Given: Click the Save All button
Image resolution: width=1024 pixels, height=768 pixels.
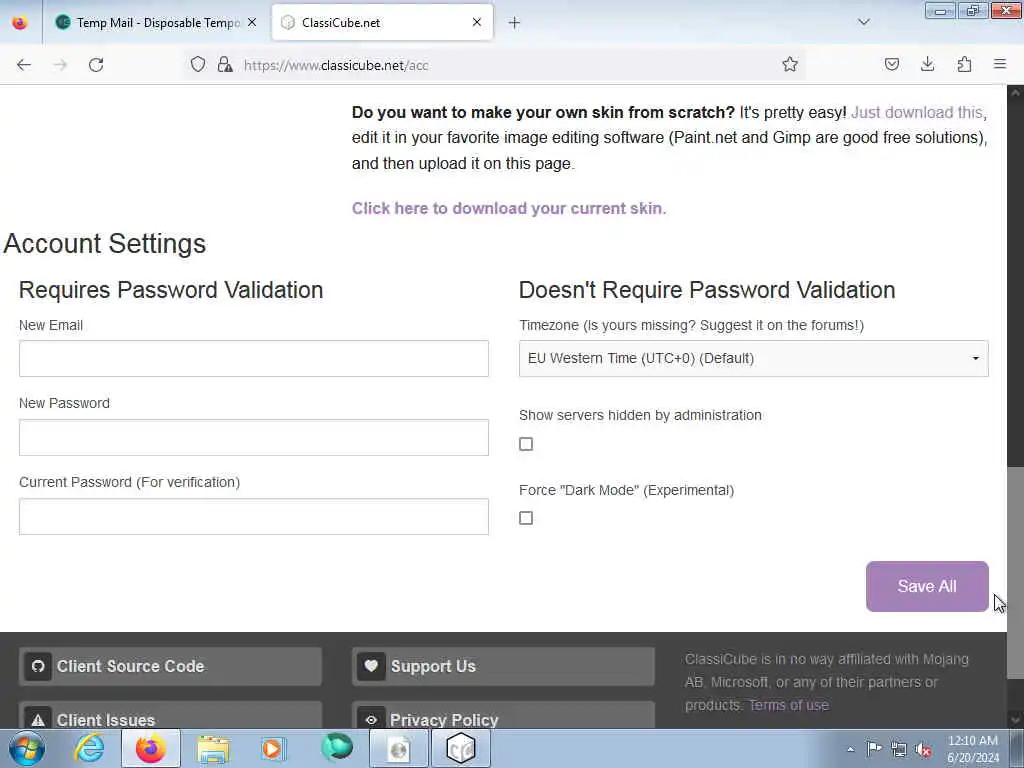Looking at the screenshot, I should tap(927, 586).
